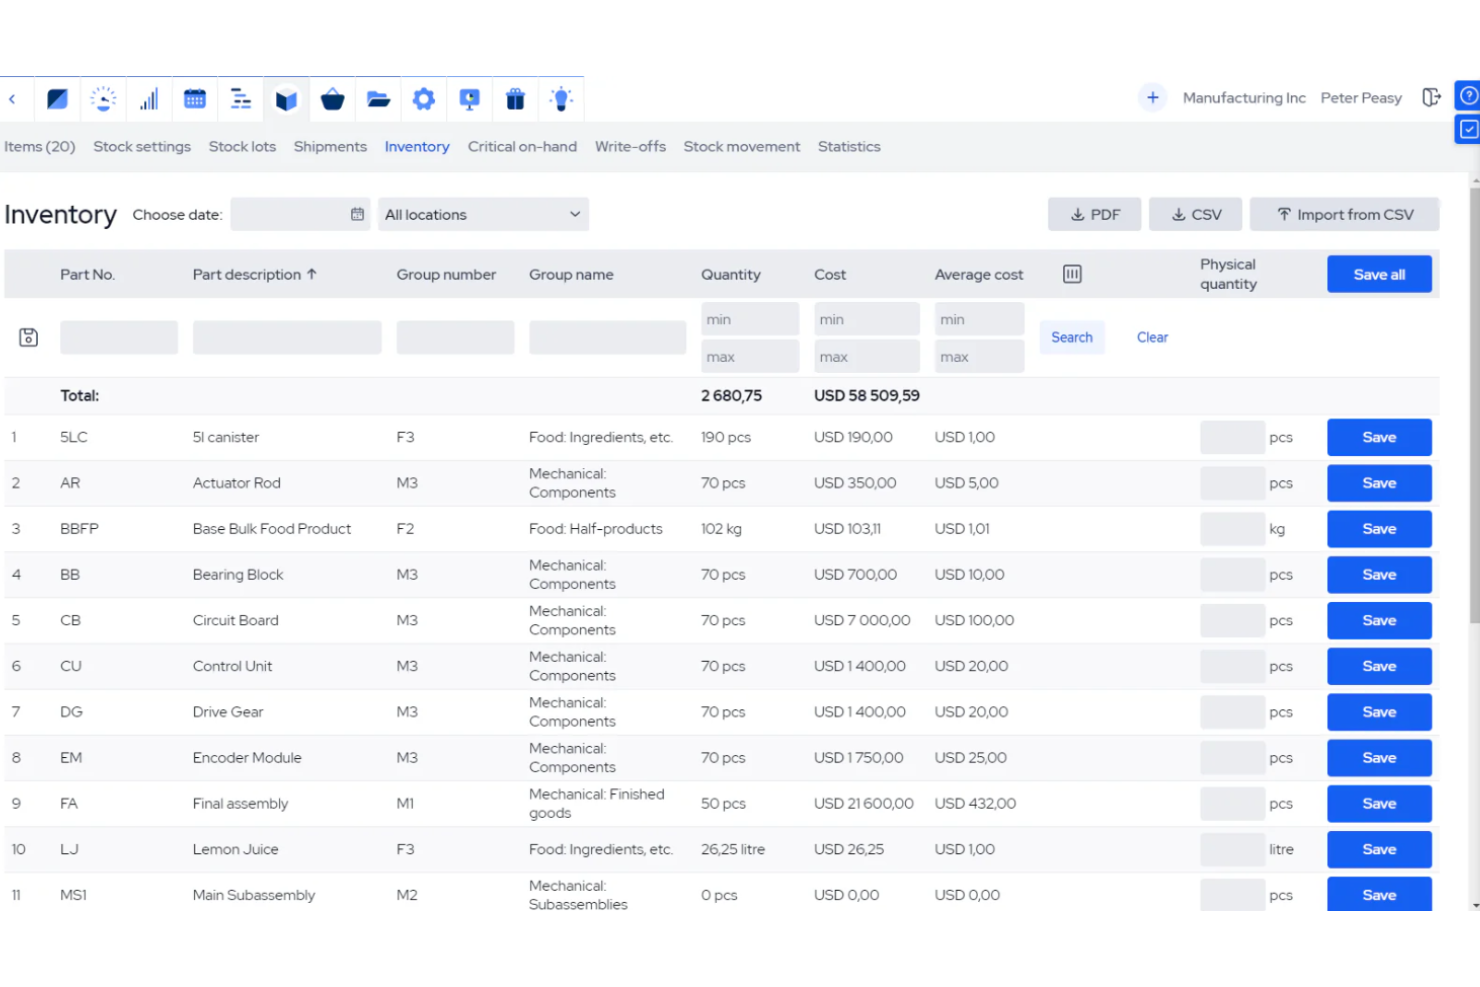
Task: Click the Search button in filter row
Action: pyautogui.click(x=1072, y=337)
